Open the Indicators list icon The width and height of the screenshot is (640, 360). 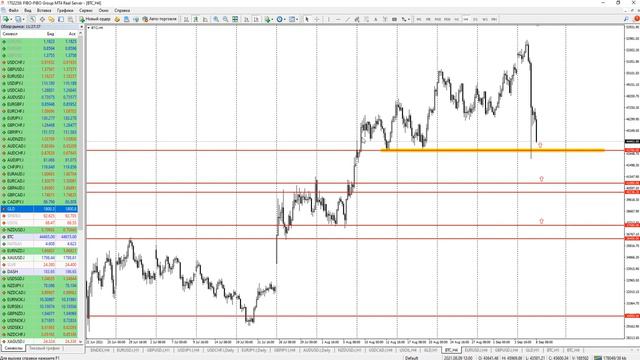point(267,19)
